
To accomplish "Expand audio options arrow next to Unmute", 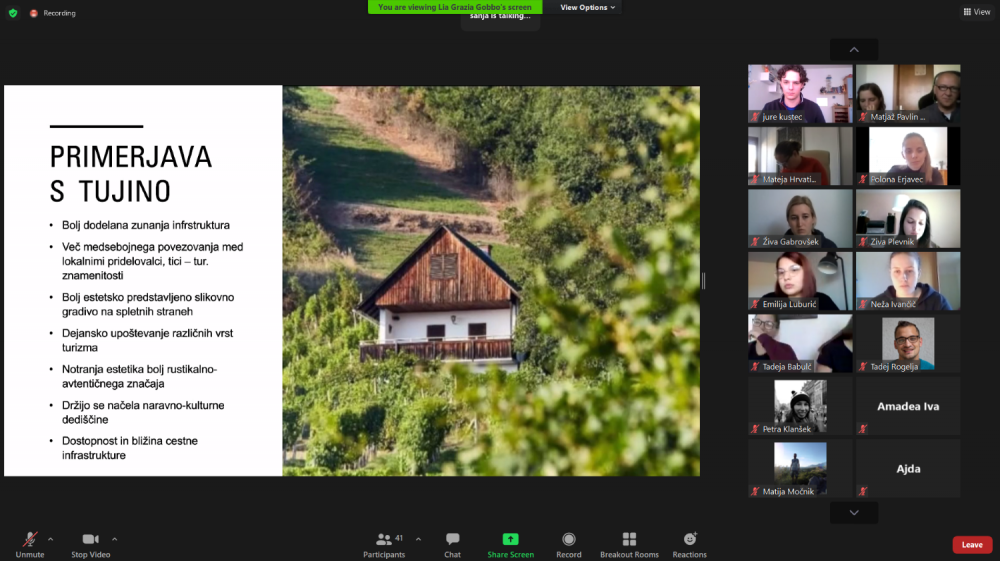I will click(51, 538).
